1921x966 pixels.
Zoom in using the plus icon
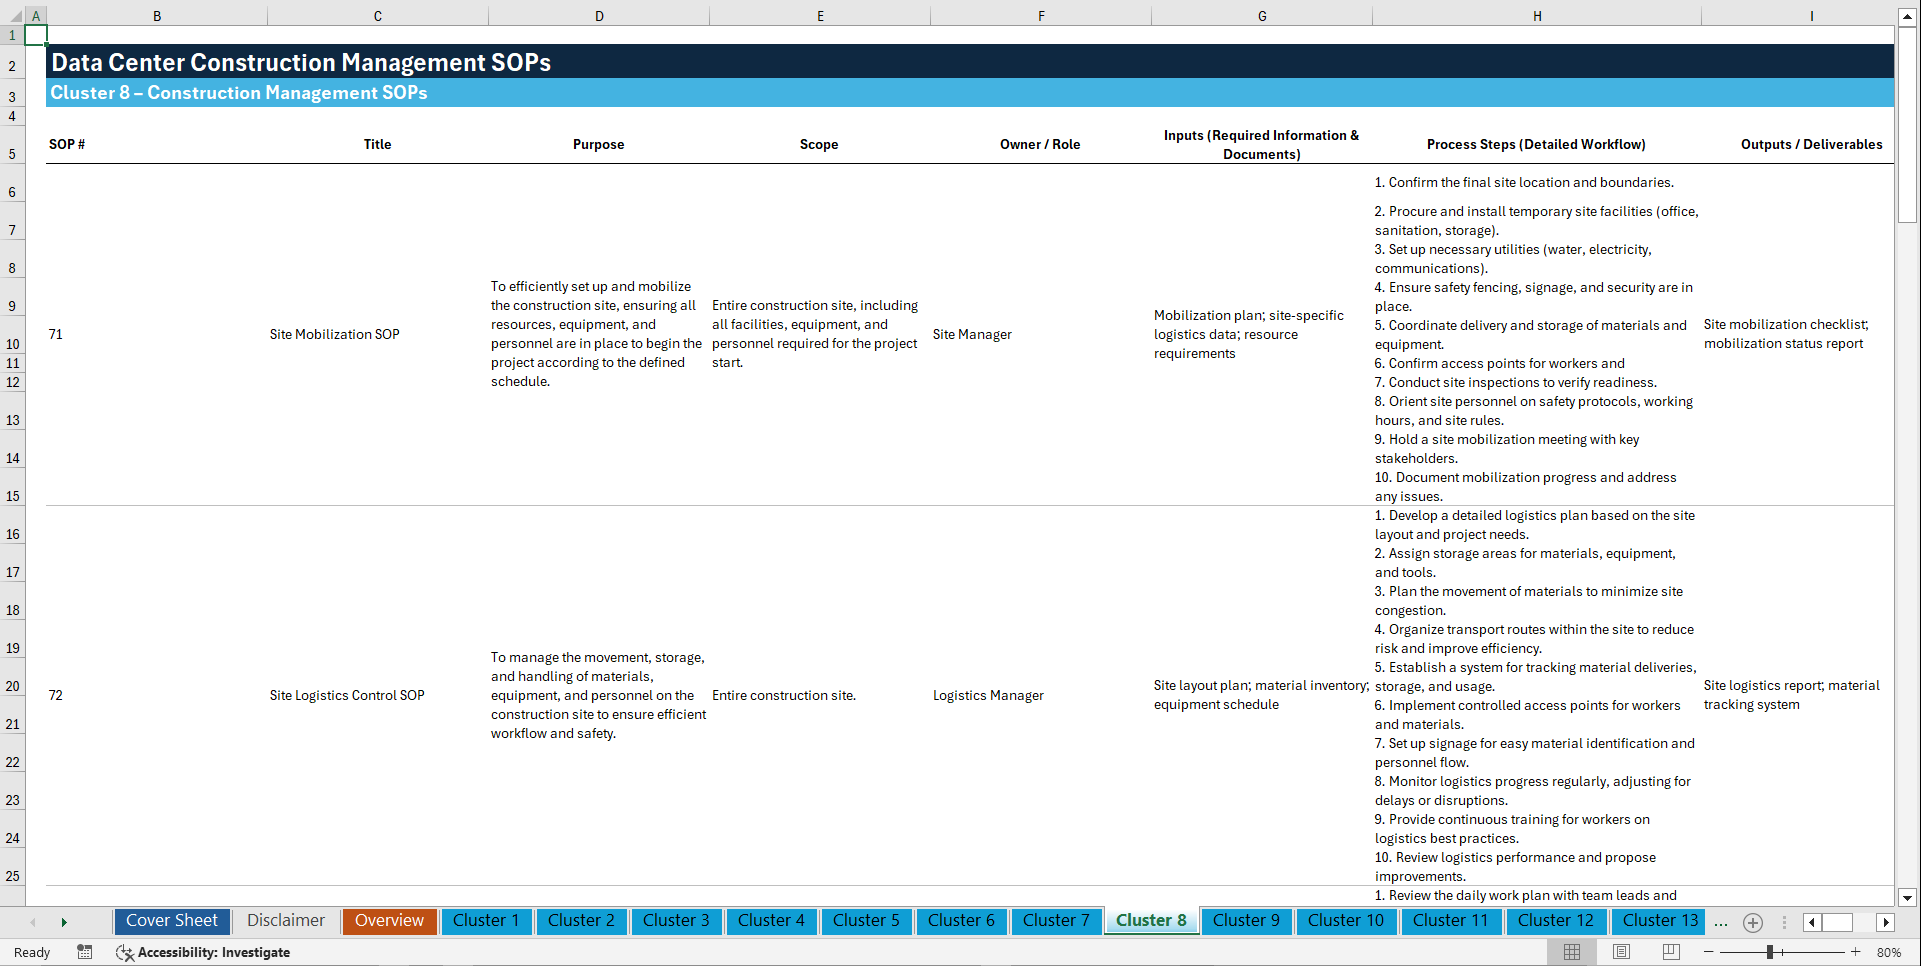(1856, 952)
